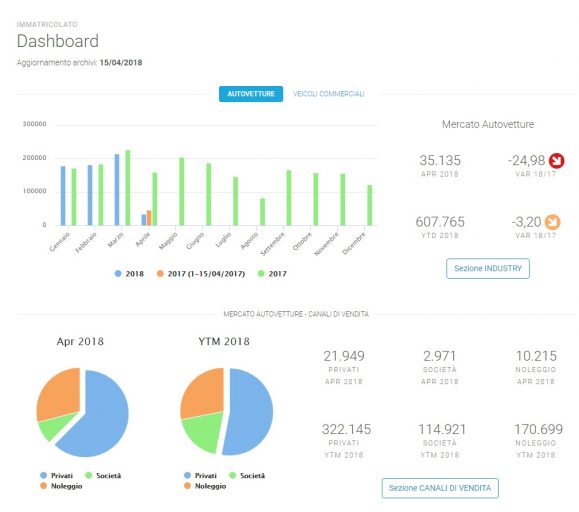Switch to VEICOLI COMMERCIALI tab
The height and width of the screenshot is (512, 579).
[x=329, y=94]
